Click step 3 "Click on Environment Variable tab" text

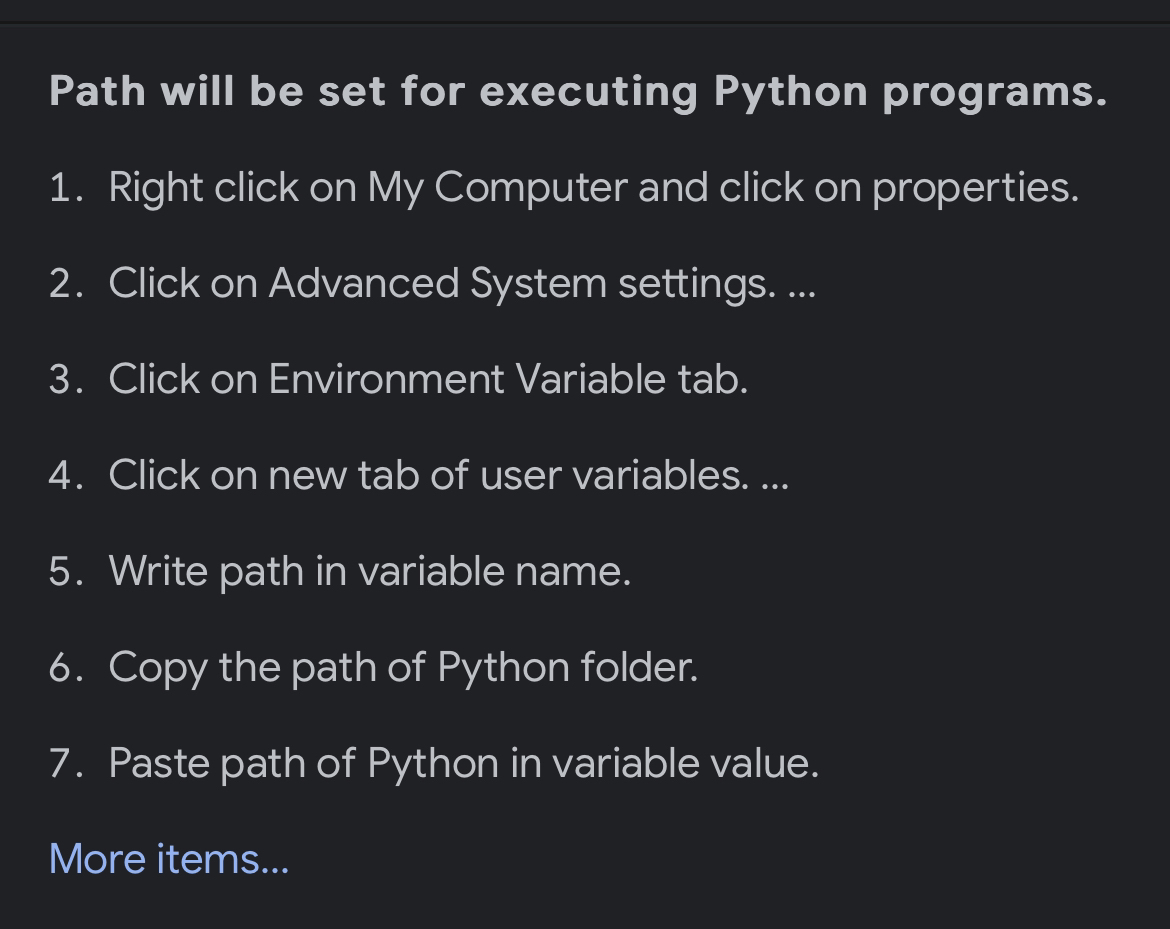pyautogui.click(x=427, y=379)
